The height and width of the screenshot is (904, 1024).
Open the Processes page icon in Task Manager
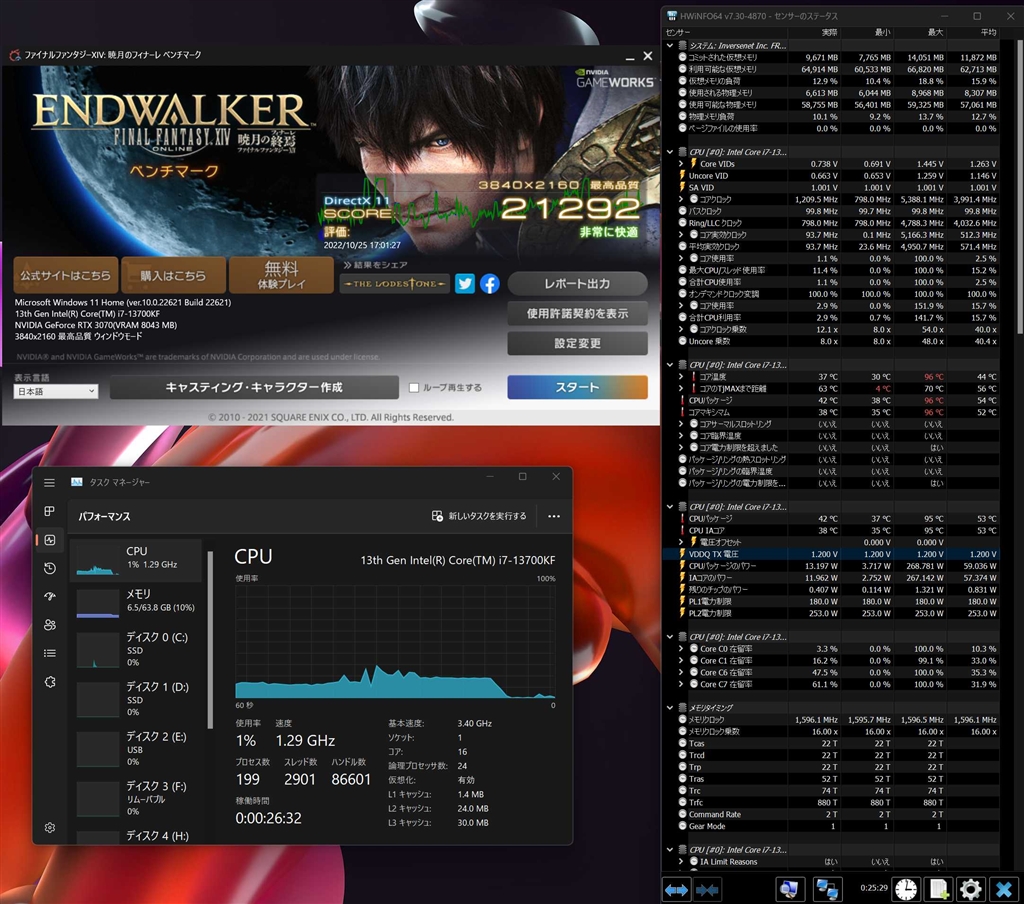click(50, 511)
